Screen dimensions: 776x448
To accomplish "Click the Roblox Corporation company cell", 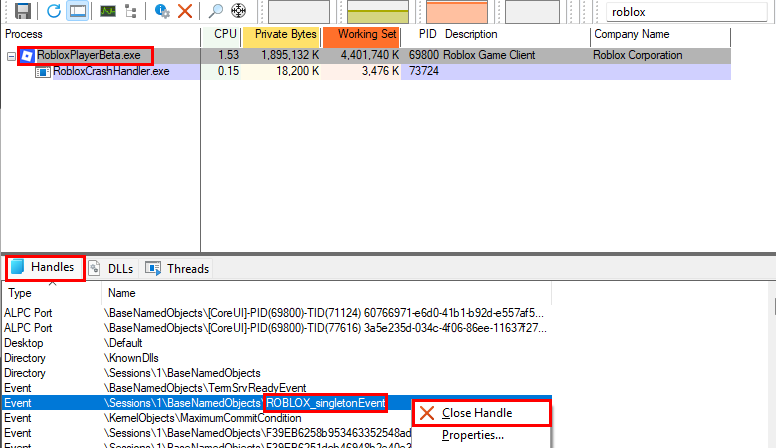I will click(637, 55).
